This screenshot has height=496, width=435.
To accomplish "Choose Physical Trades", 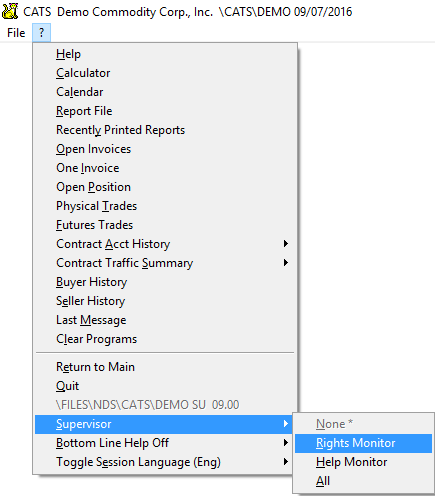I will pyautogui.click(x=166, y=206).
